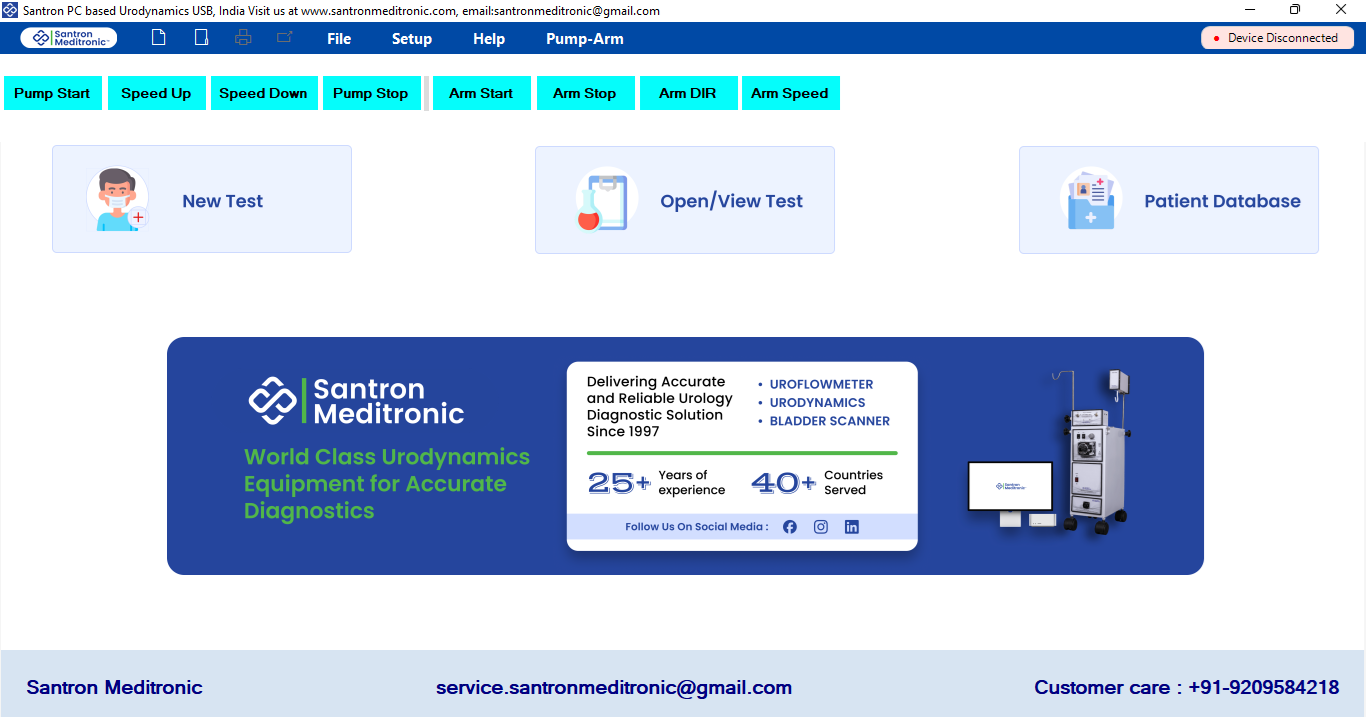
Task: Click the Arm Start button
Action: pyautogui.click(x=481, y=93)
